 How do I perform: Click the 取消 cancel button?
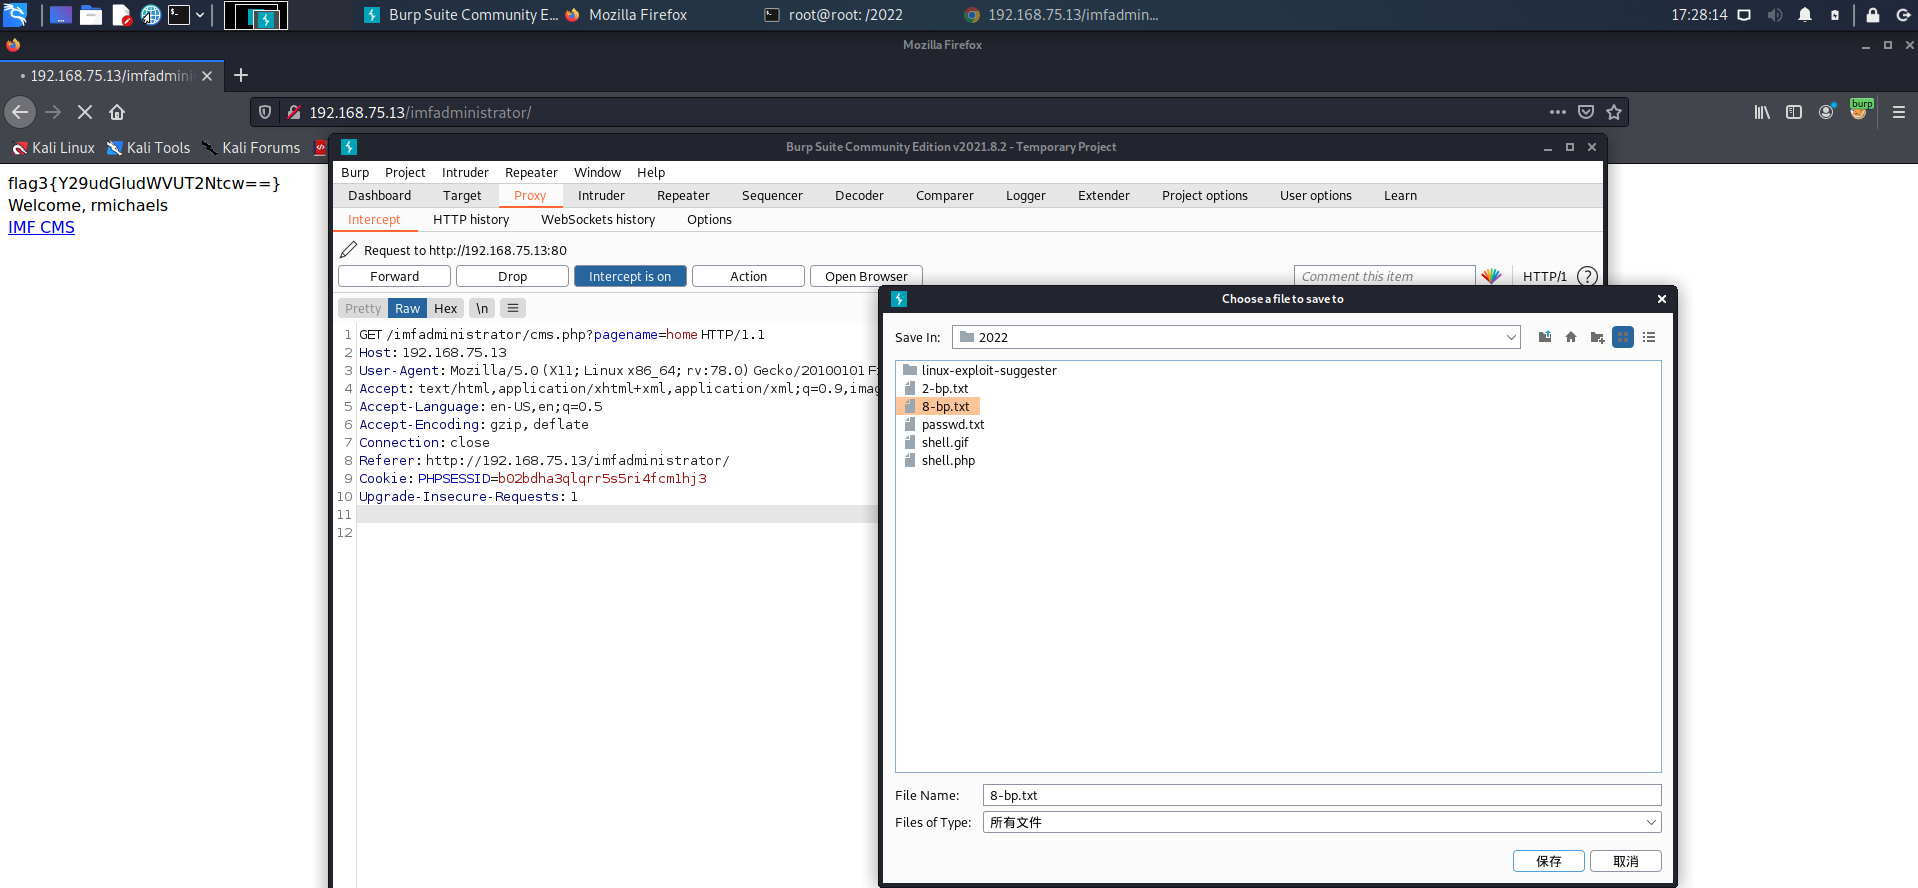[x=1626, y=861]
